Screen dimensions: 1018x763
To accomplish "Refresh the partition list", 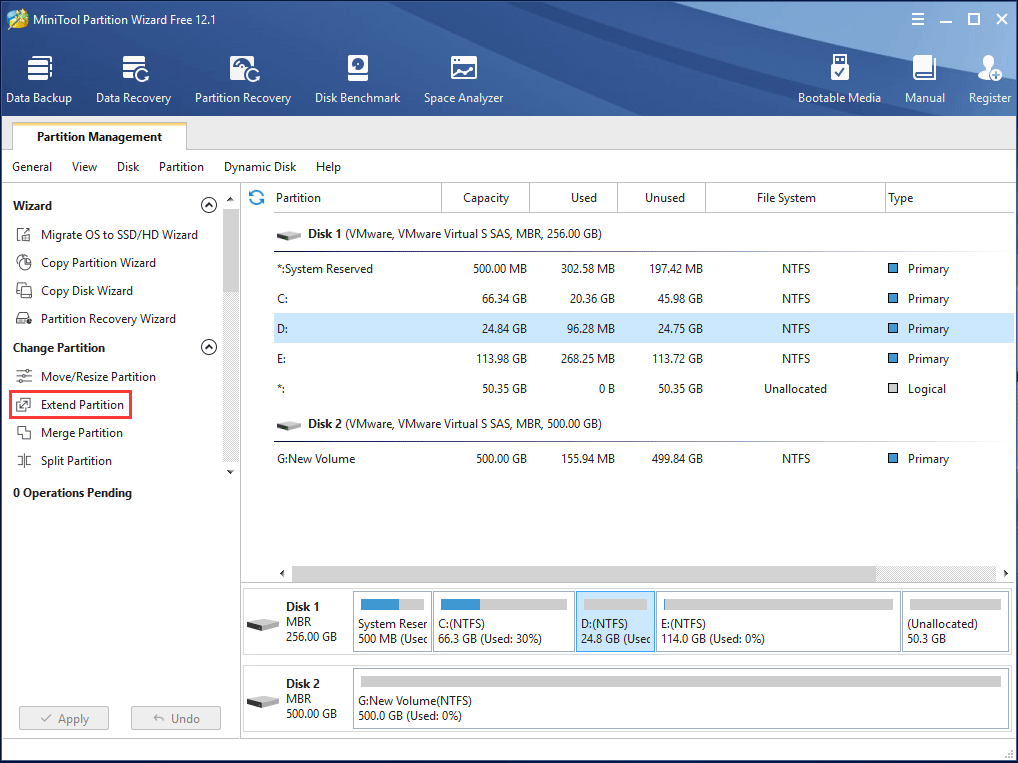I will [x=257, y=198].
